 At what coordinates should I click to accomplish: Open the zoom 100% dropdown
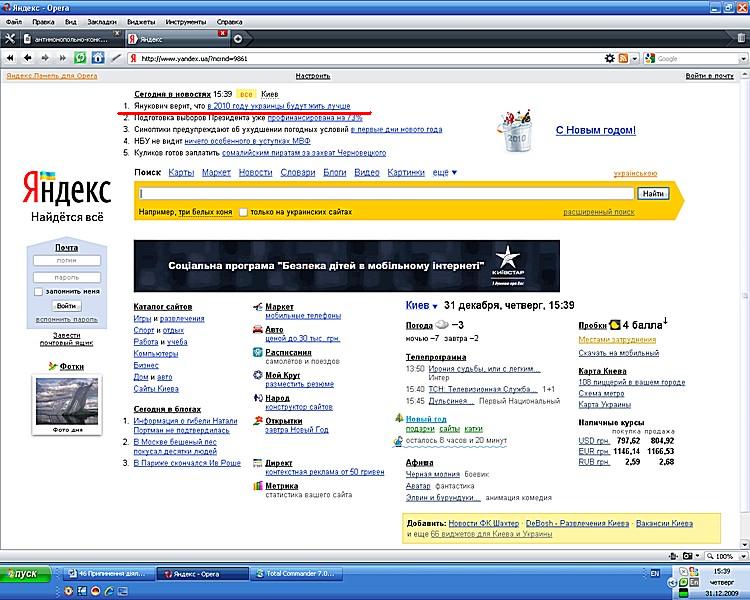point(739,557)
